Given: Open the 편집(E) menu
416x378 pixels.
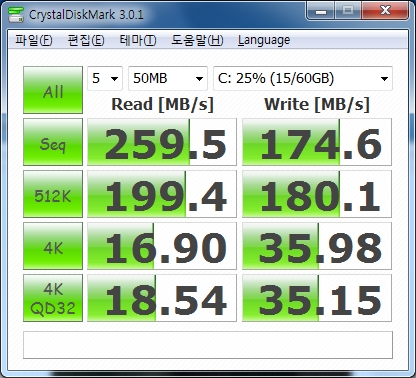Looking at the screenshot, I should [x=86, y=40].
